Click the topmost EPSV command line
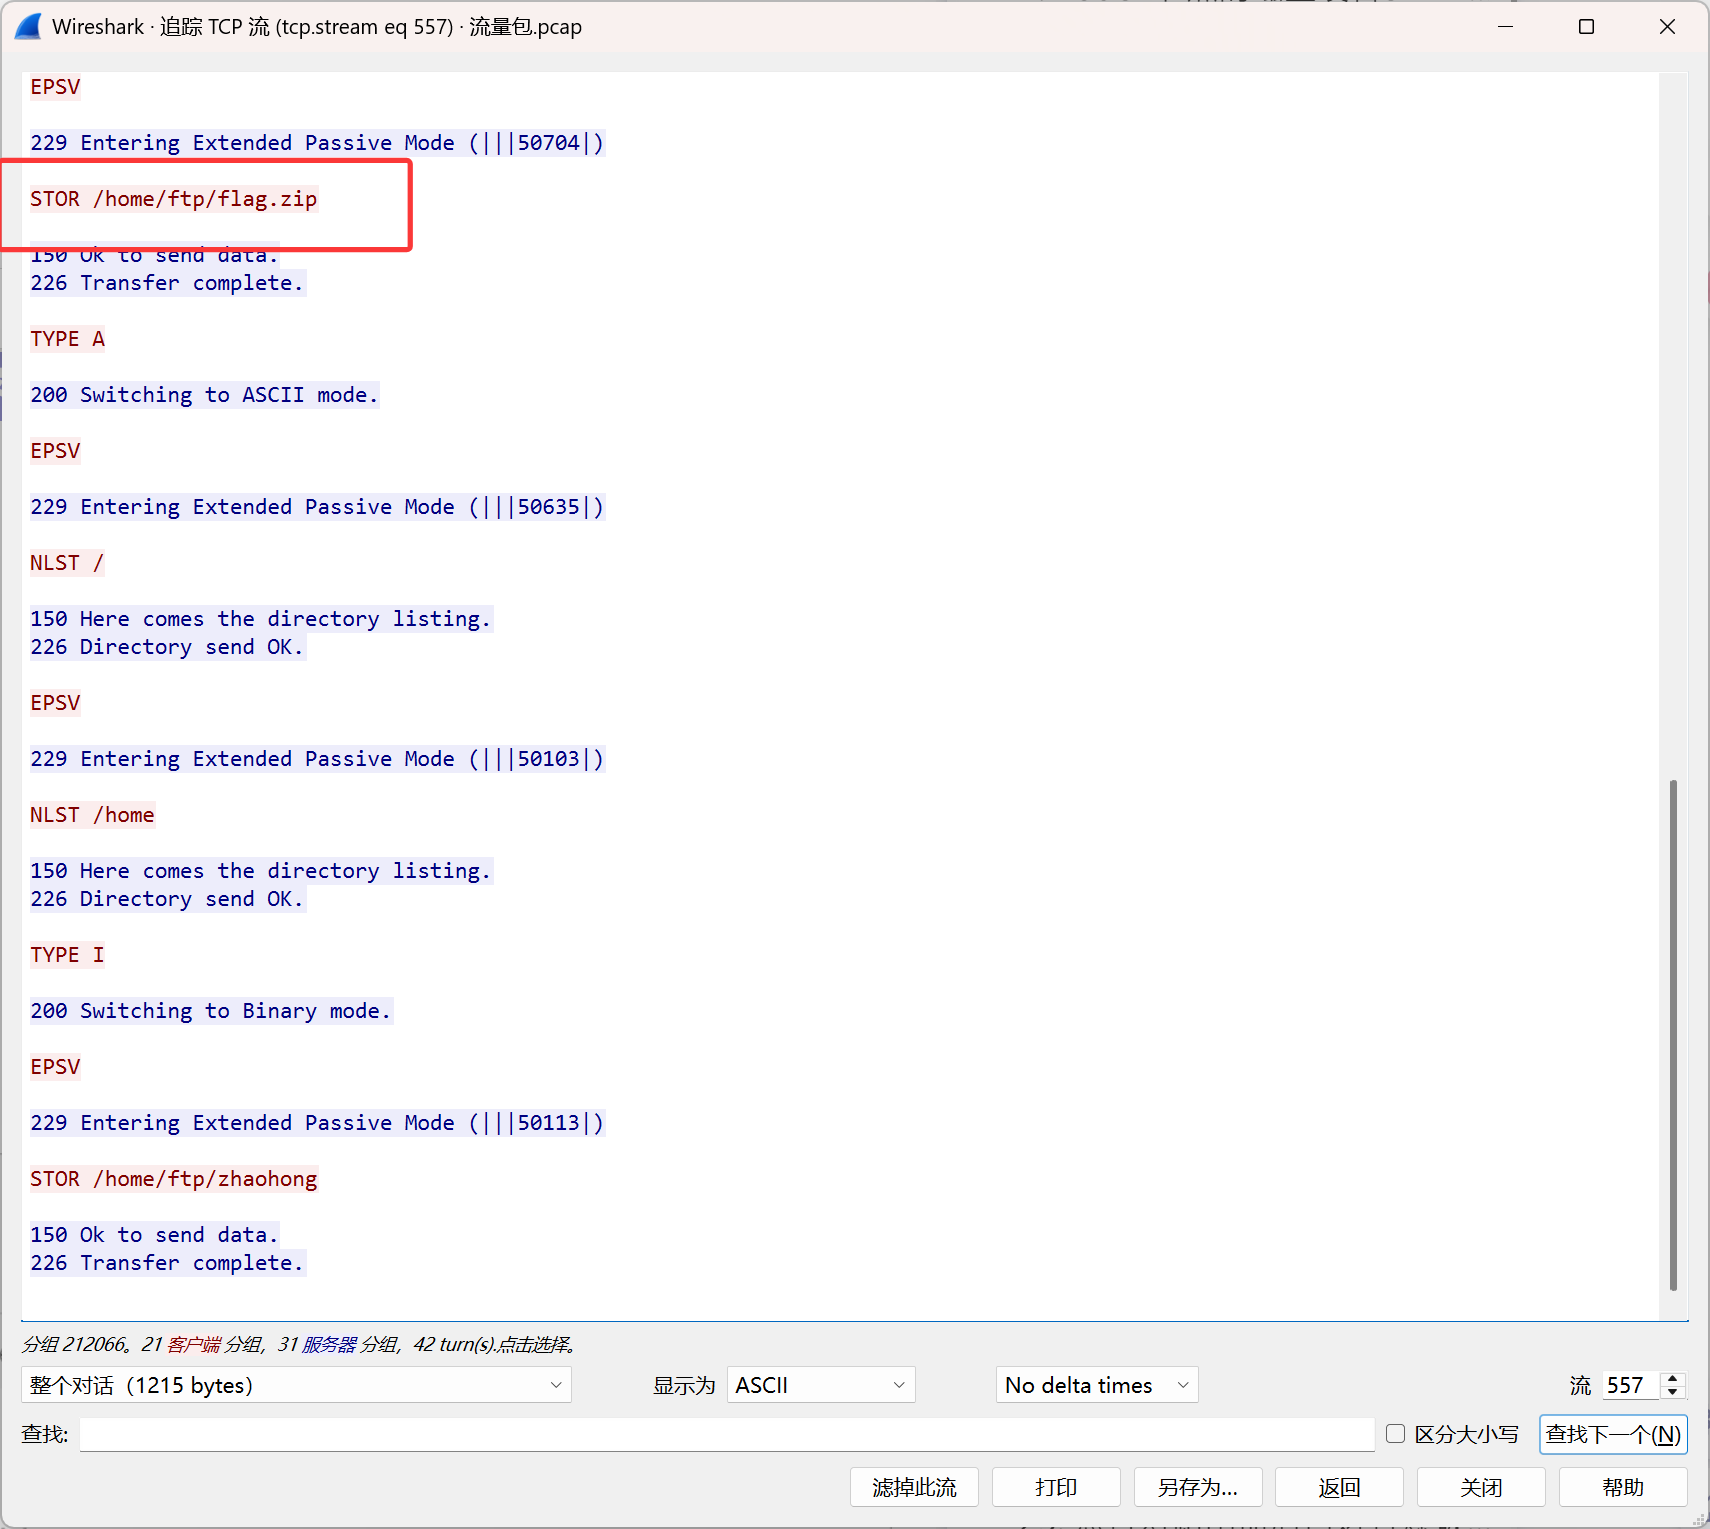 pos(55,87)
